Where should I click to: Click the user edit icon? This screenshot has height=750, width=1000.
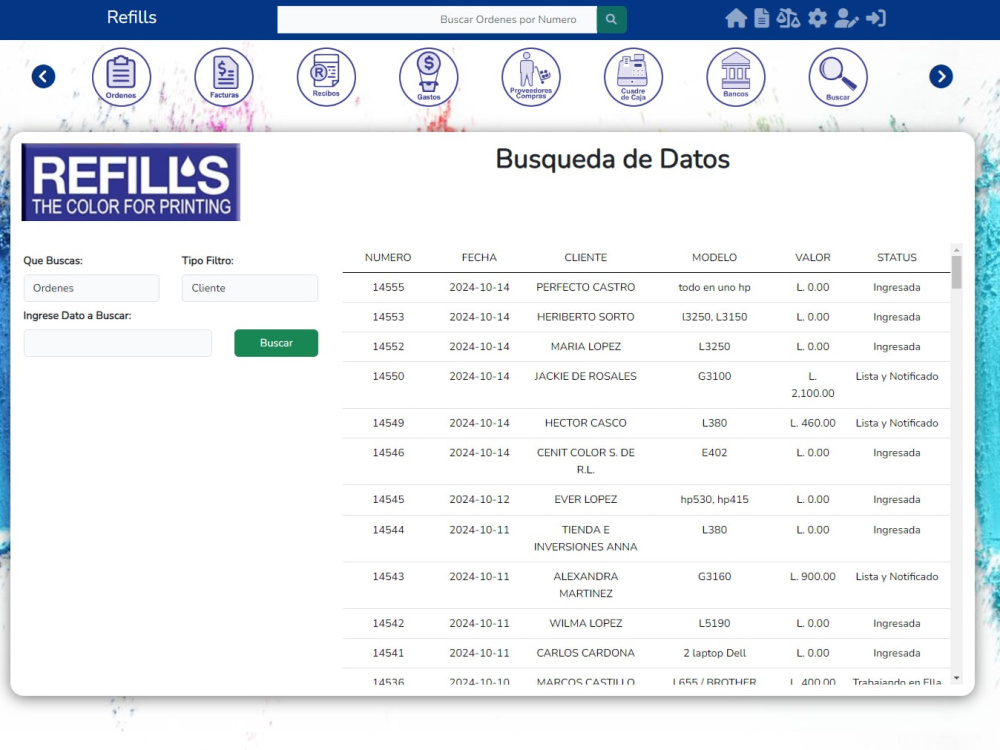[846, 18]
